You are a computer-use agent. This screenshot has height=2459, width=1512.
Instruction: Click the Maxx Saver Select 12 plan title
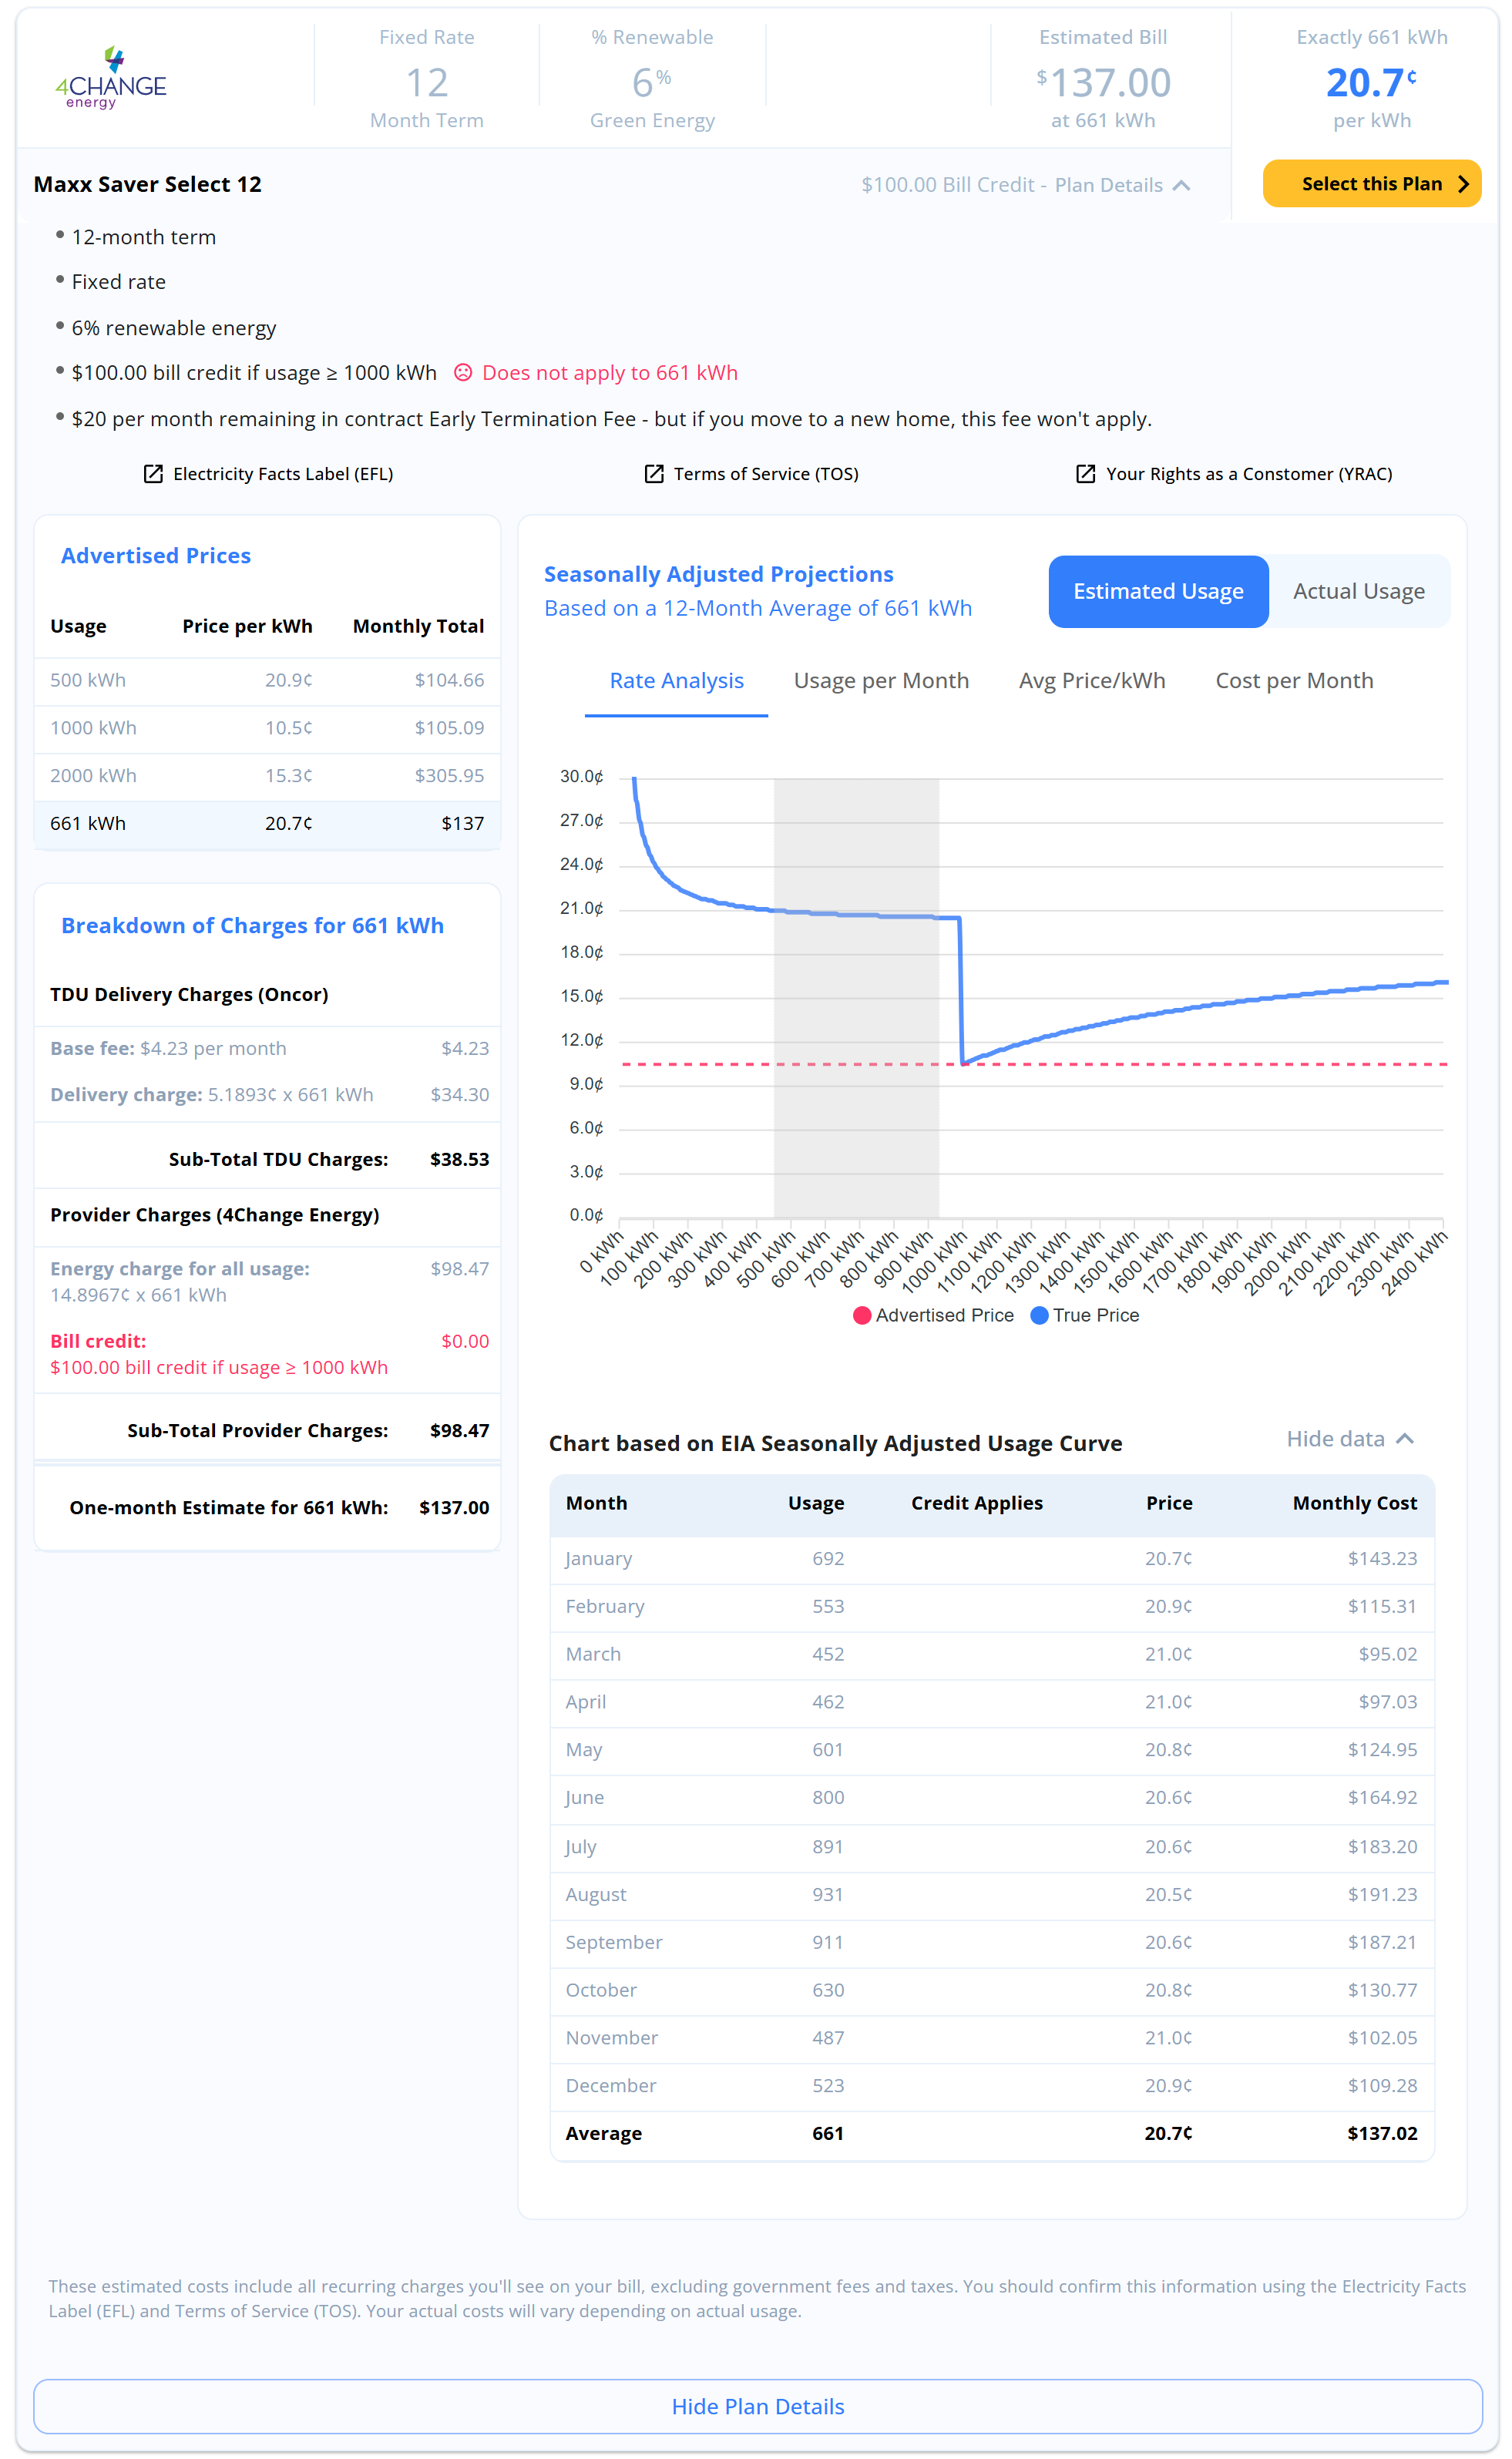tap(148, 184)
